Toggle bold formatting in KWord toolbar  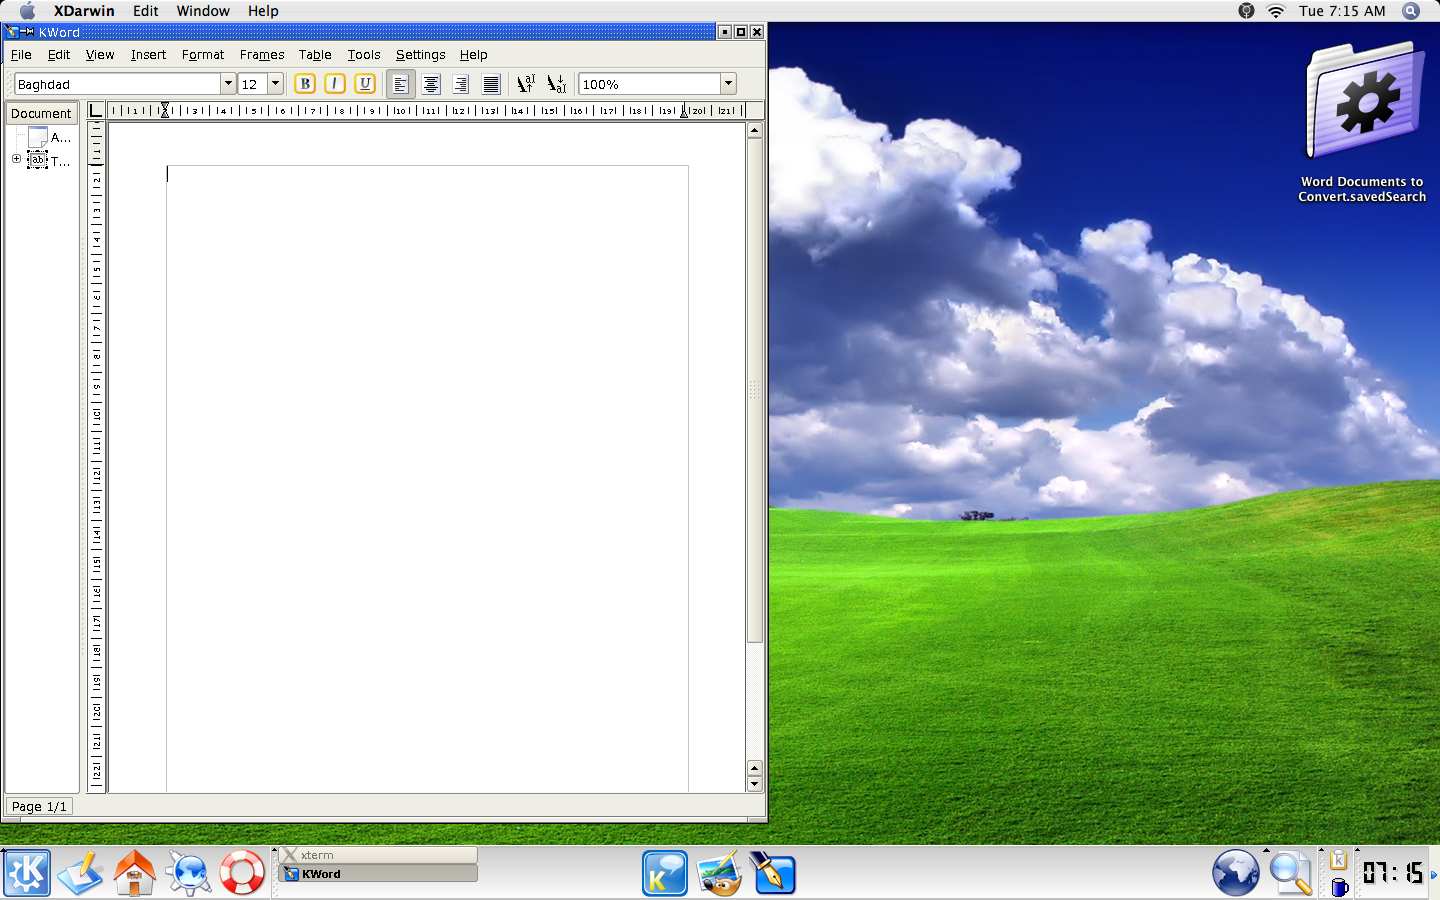pyautogui.click(x=305, y=84)
